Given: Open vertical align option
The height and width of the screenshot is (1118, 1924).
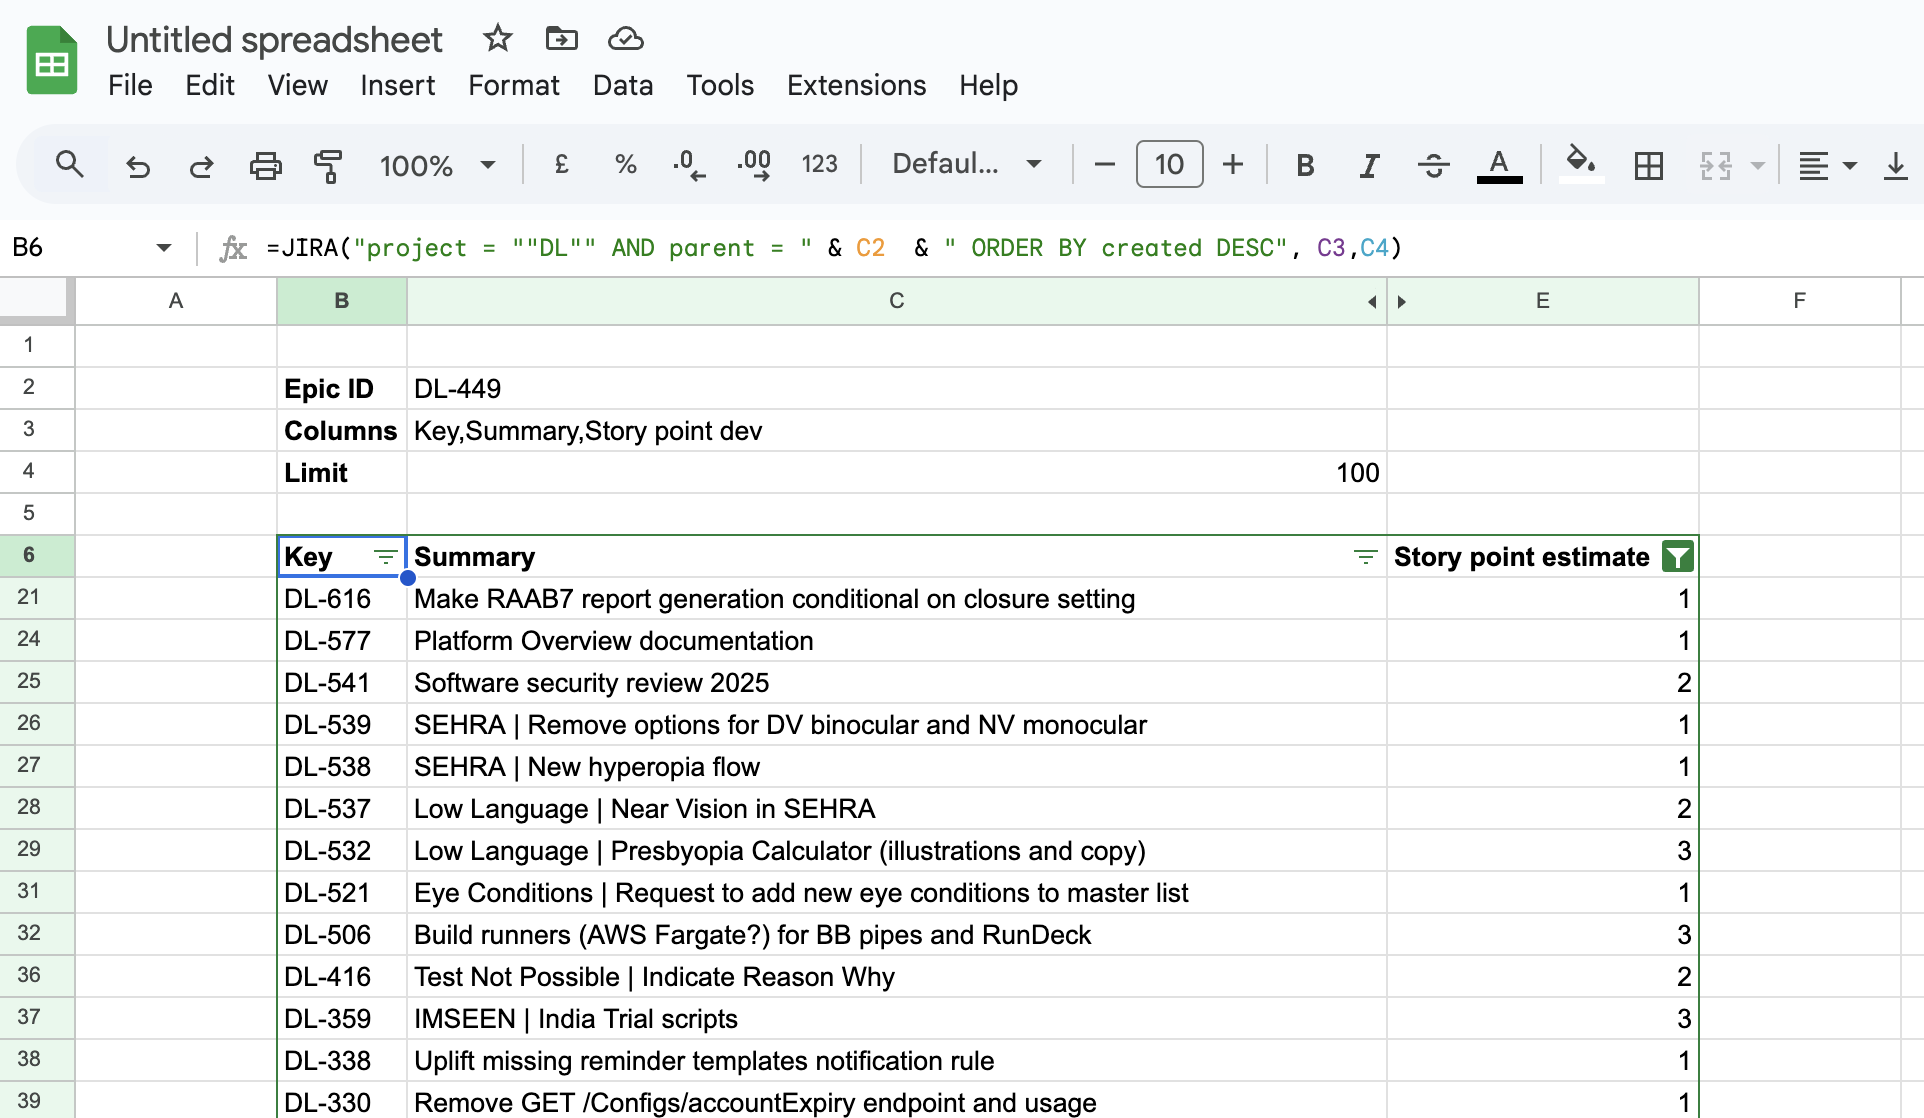Looking at the screenshot, I should point(1895,165).
